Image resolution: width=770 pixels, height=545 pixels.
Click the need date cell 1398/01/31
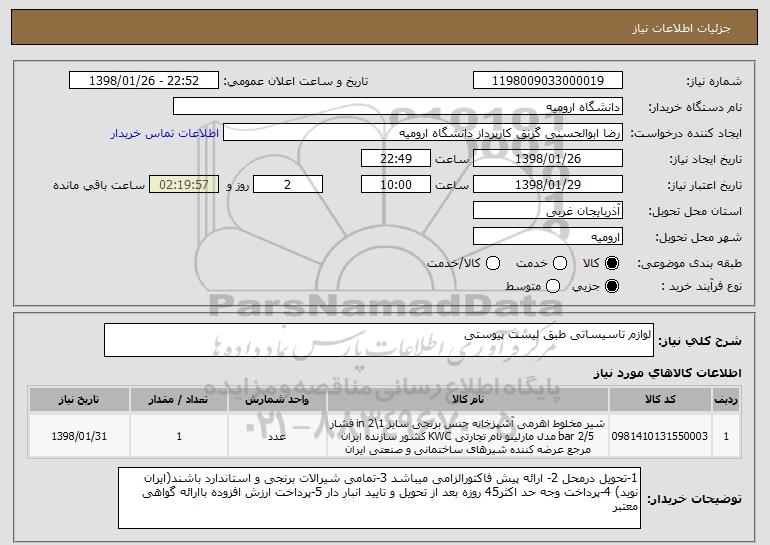pos(79,436)
